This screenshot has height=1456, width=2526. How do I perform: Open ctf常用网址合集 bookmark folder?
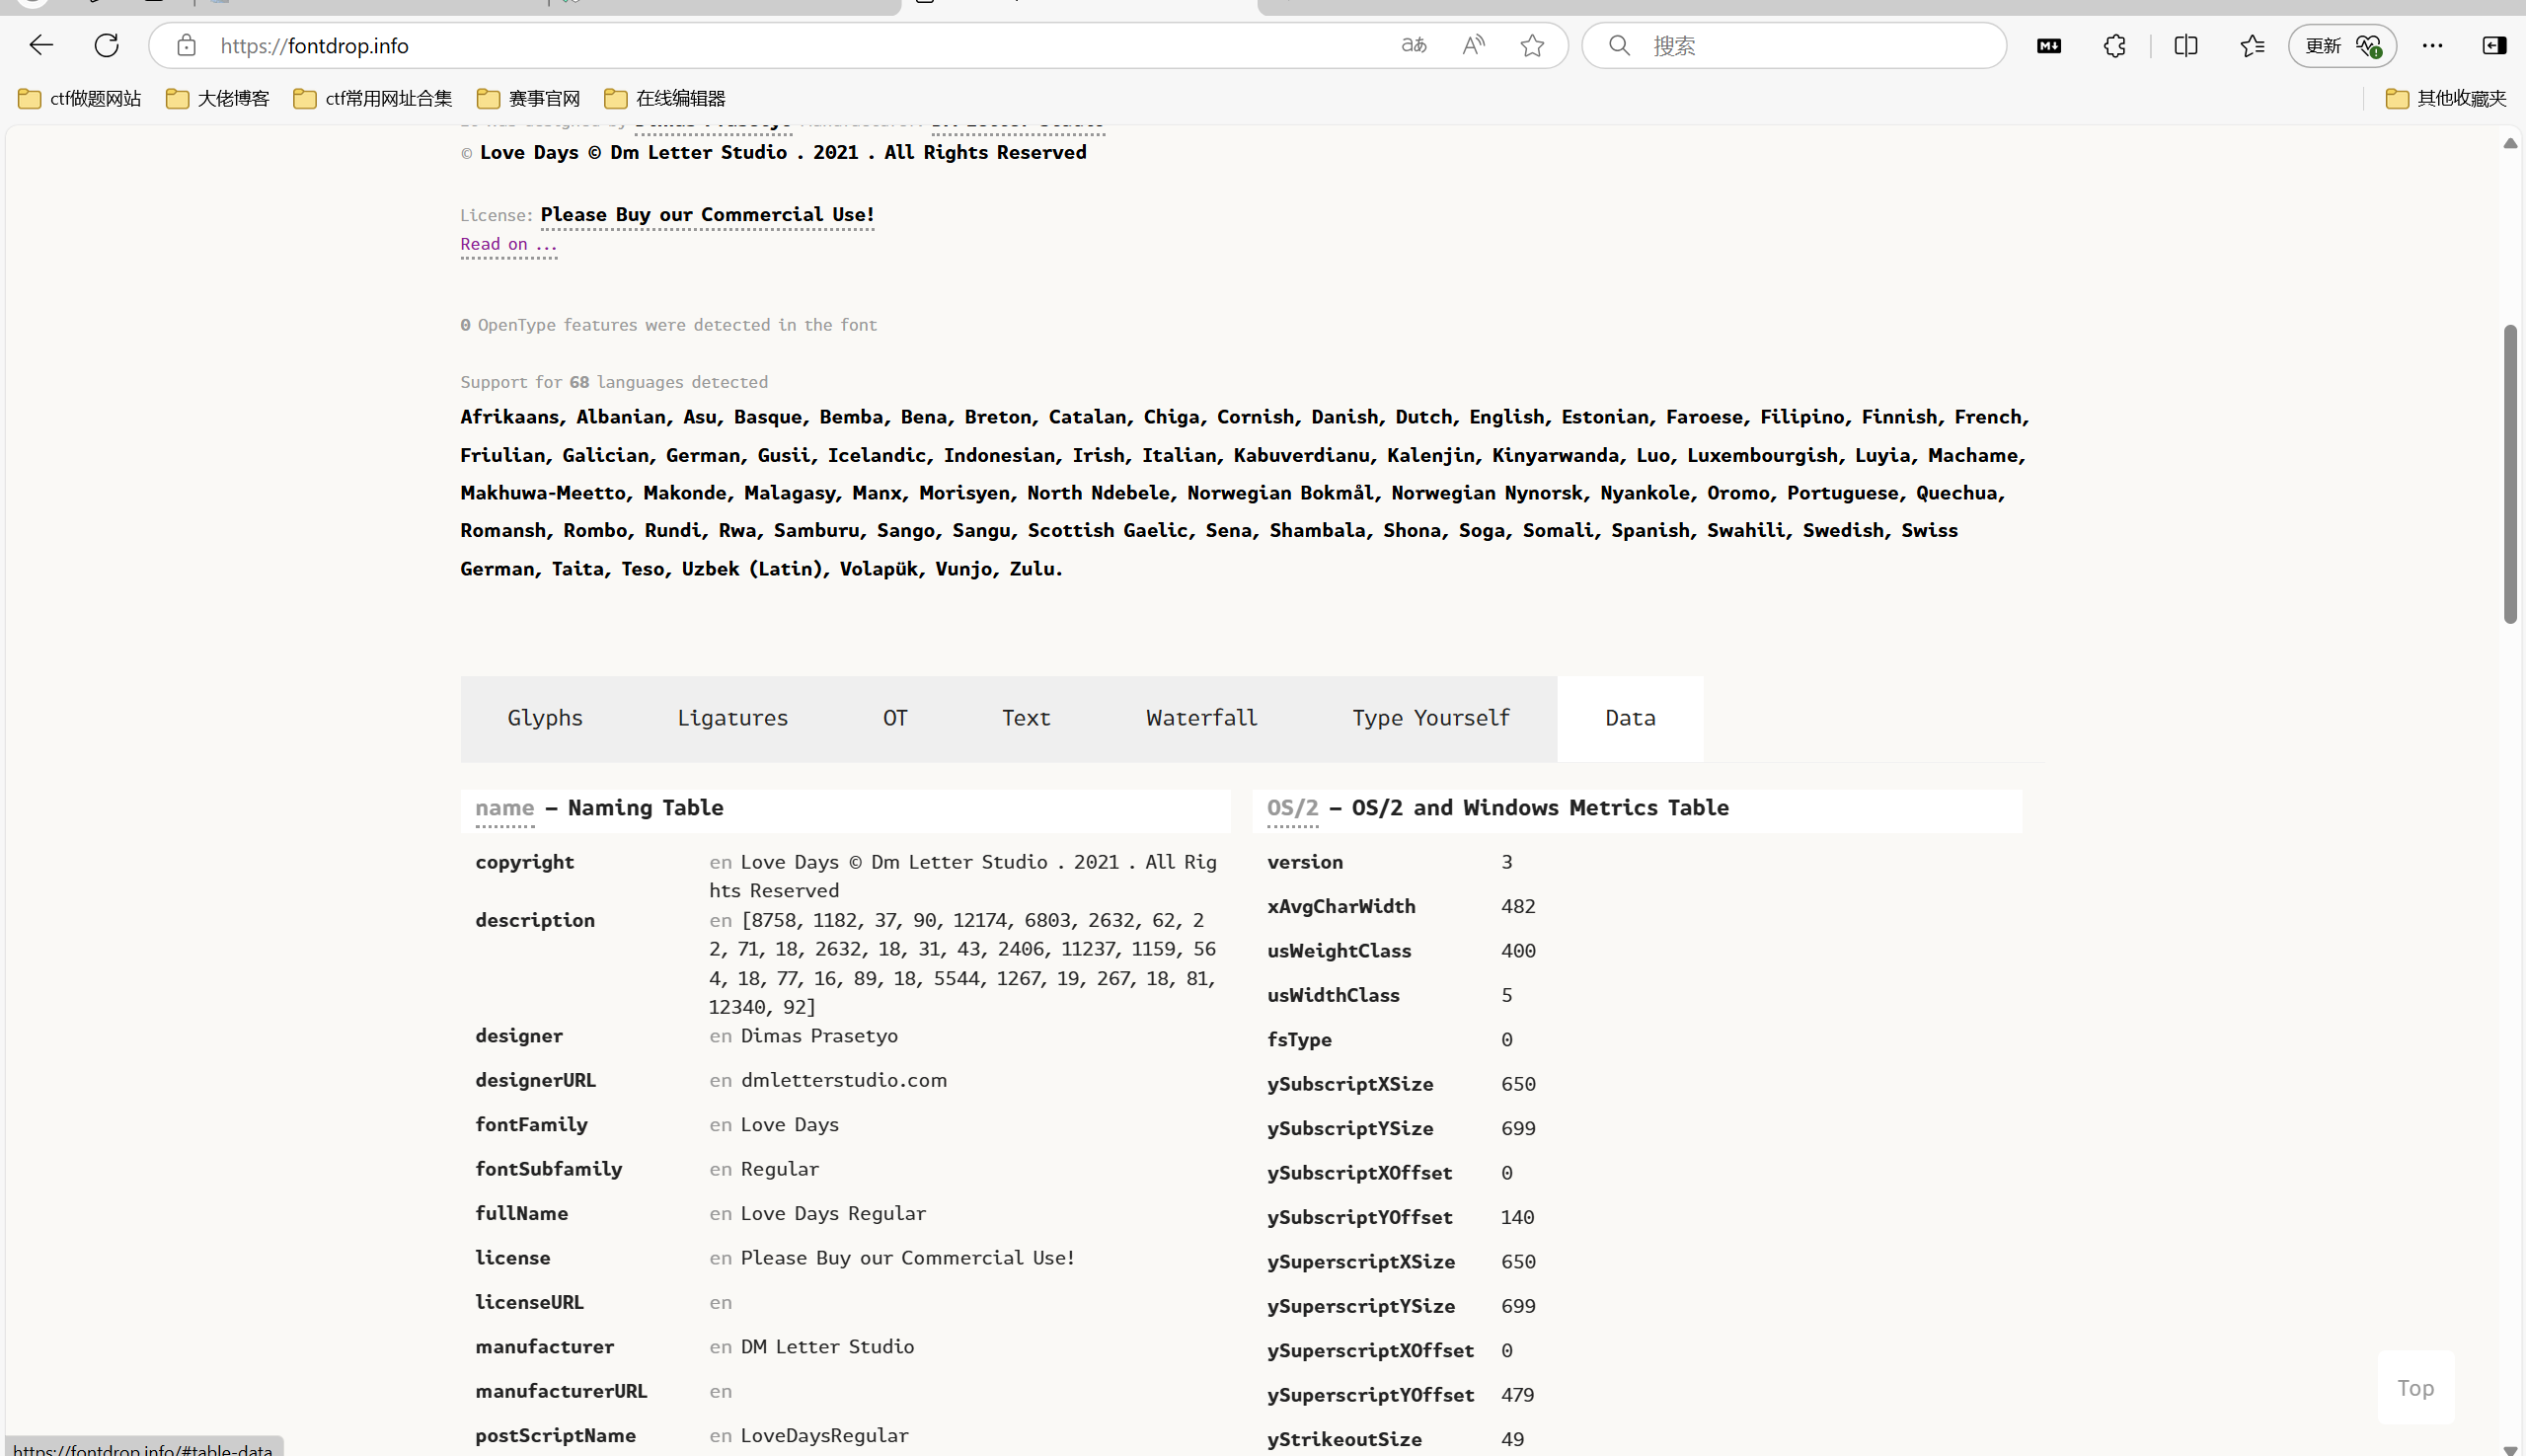coord(373,98)
